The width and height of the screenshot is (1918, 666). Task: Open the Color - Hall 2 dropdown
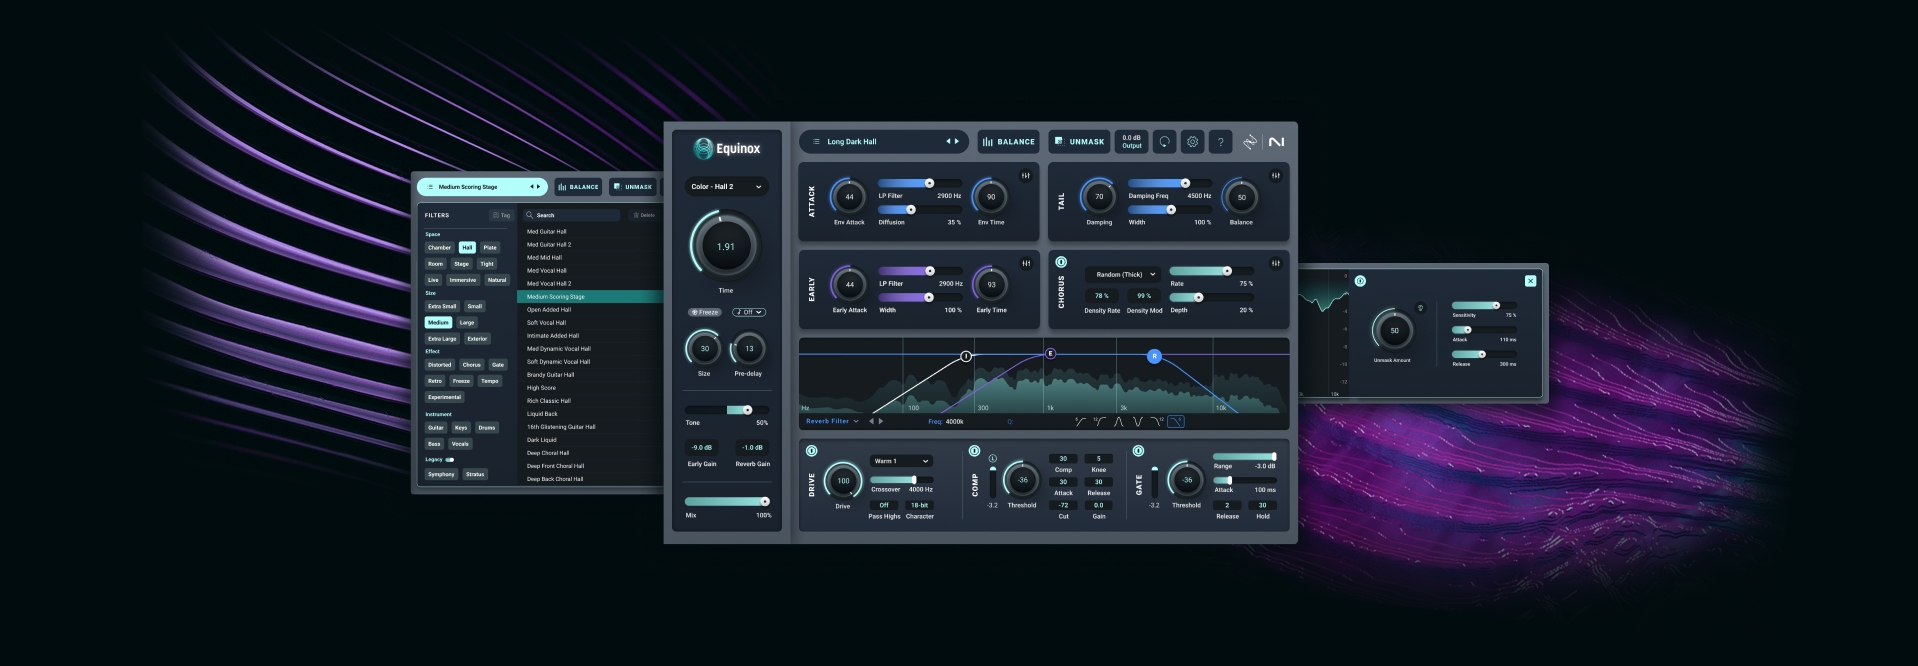click(727, 187)
